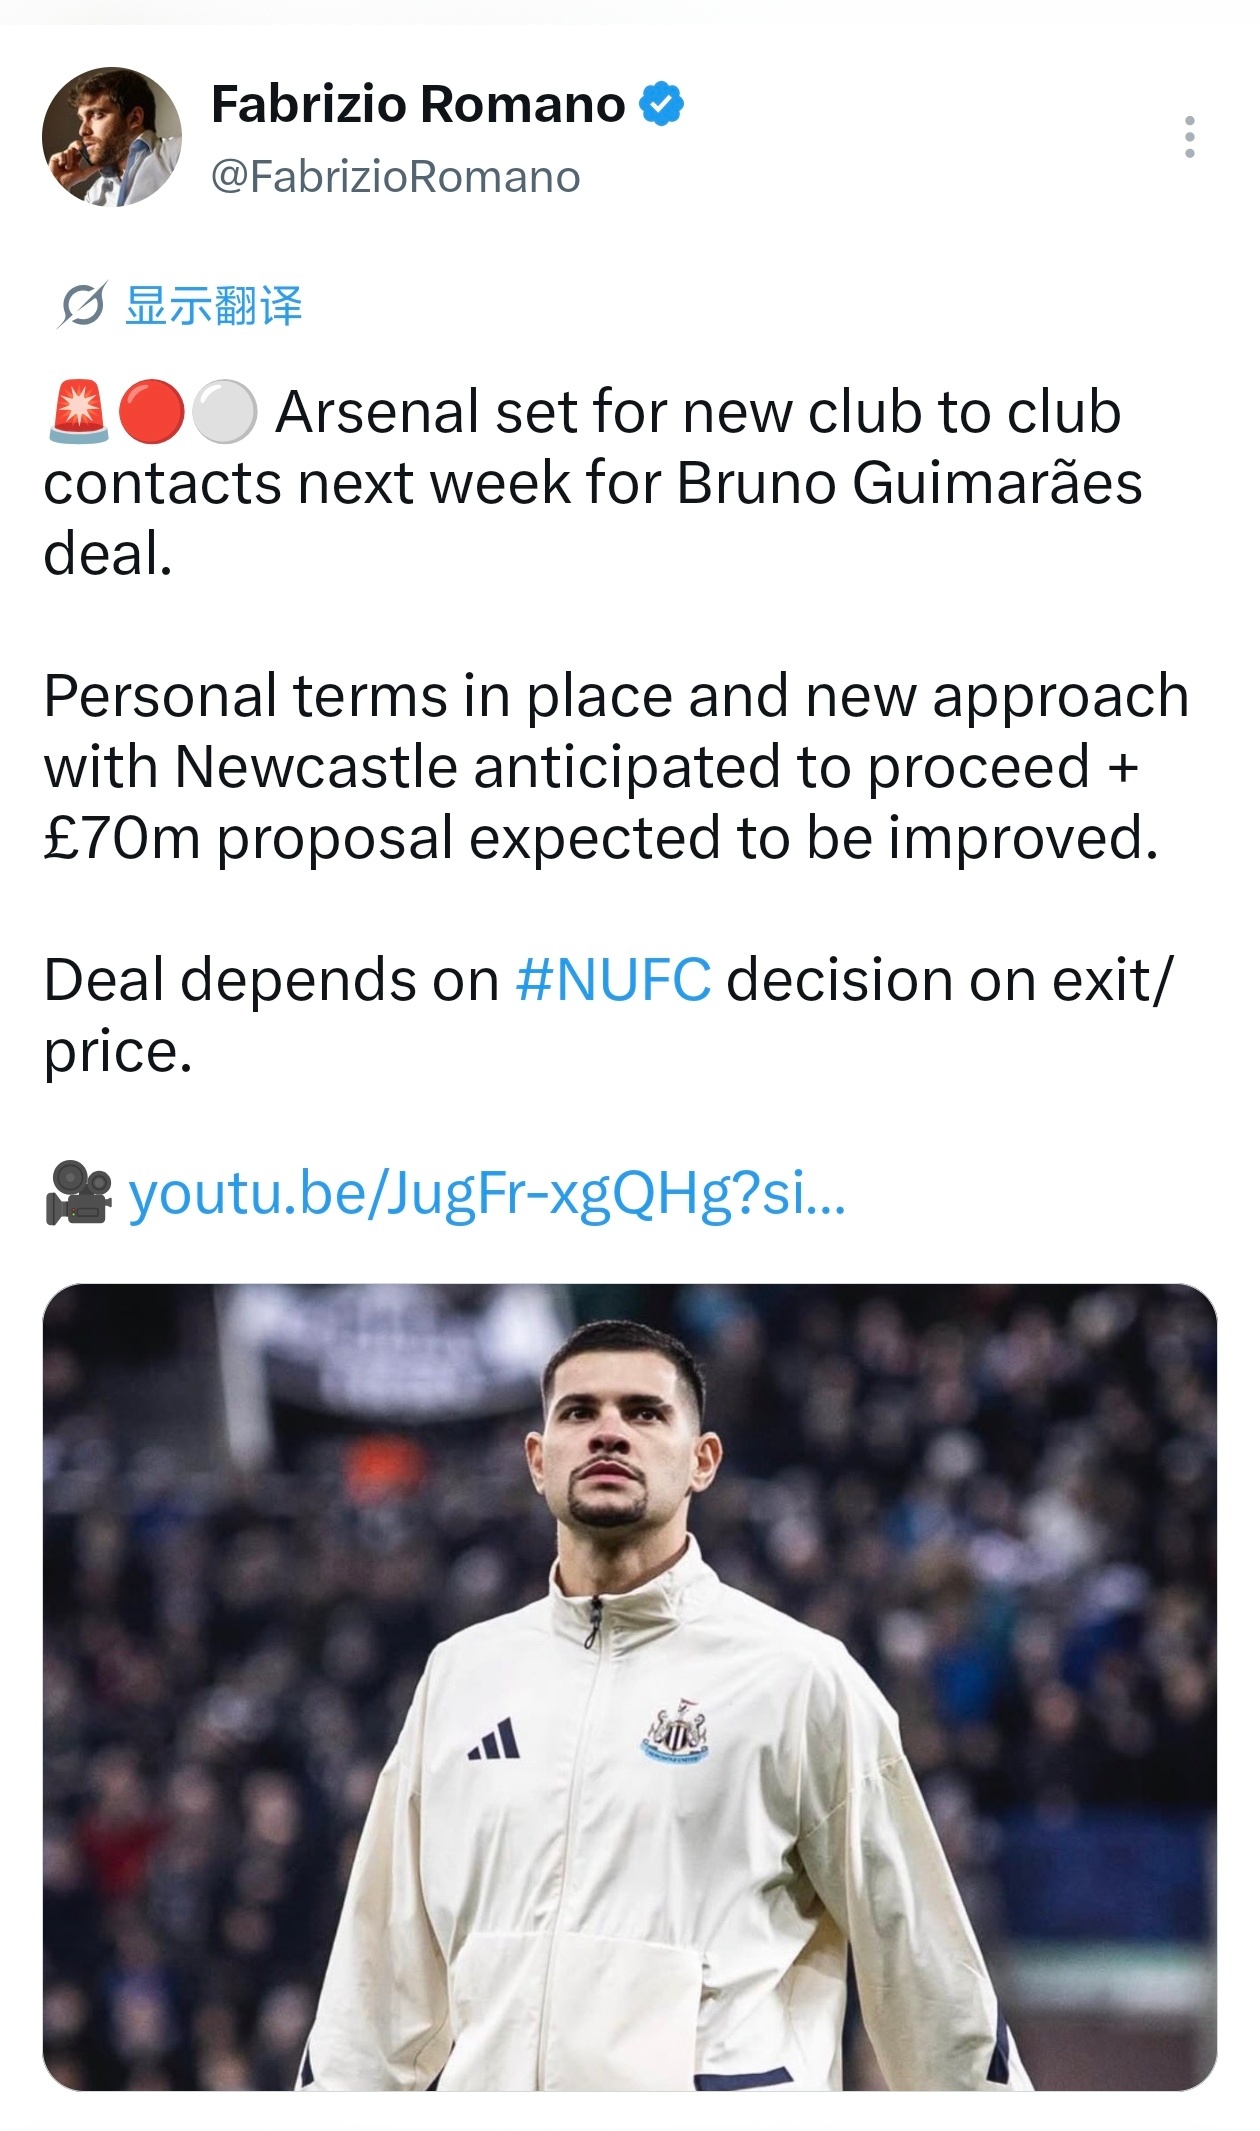Viewport: 1260px width, 2131px height.
Task: Open the three-dot more options menu
Action: click(x=1189, y=137)
